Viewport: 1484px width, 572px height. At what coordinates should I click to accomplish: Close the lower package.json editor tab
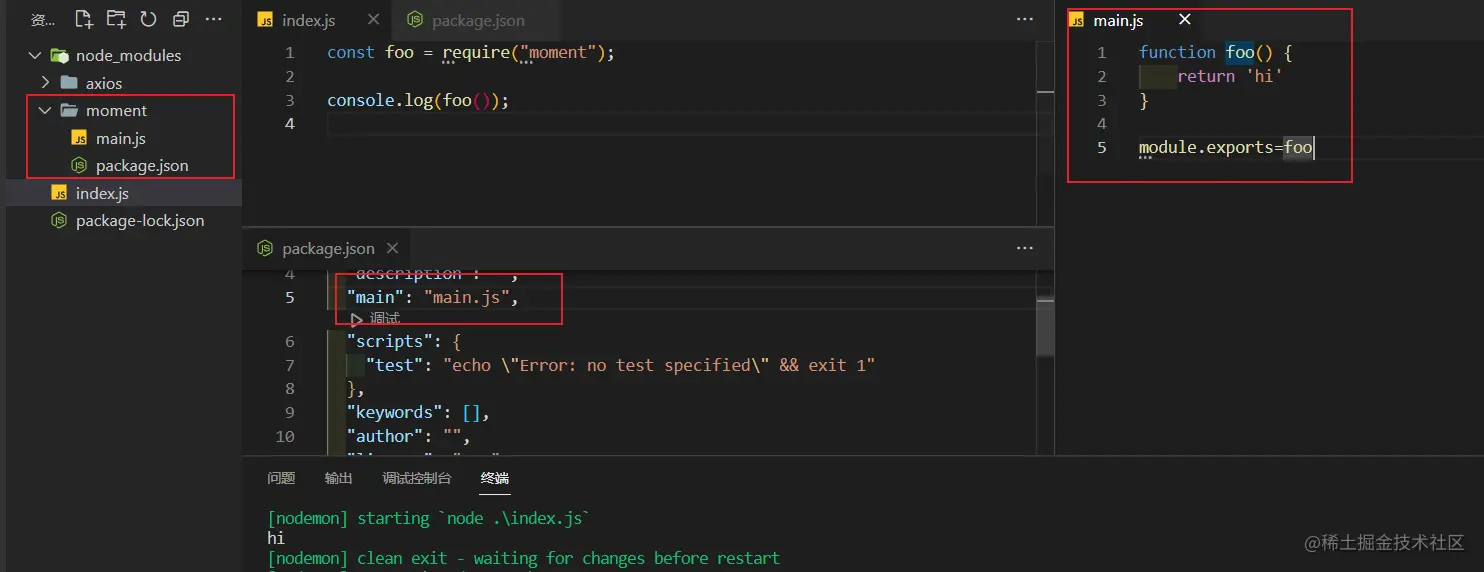point(392,248)
